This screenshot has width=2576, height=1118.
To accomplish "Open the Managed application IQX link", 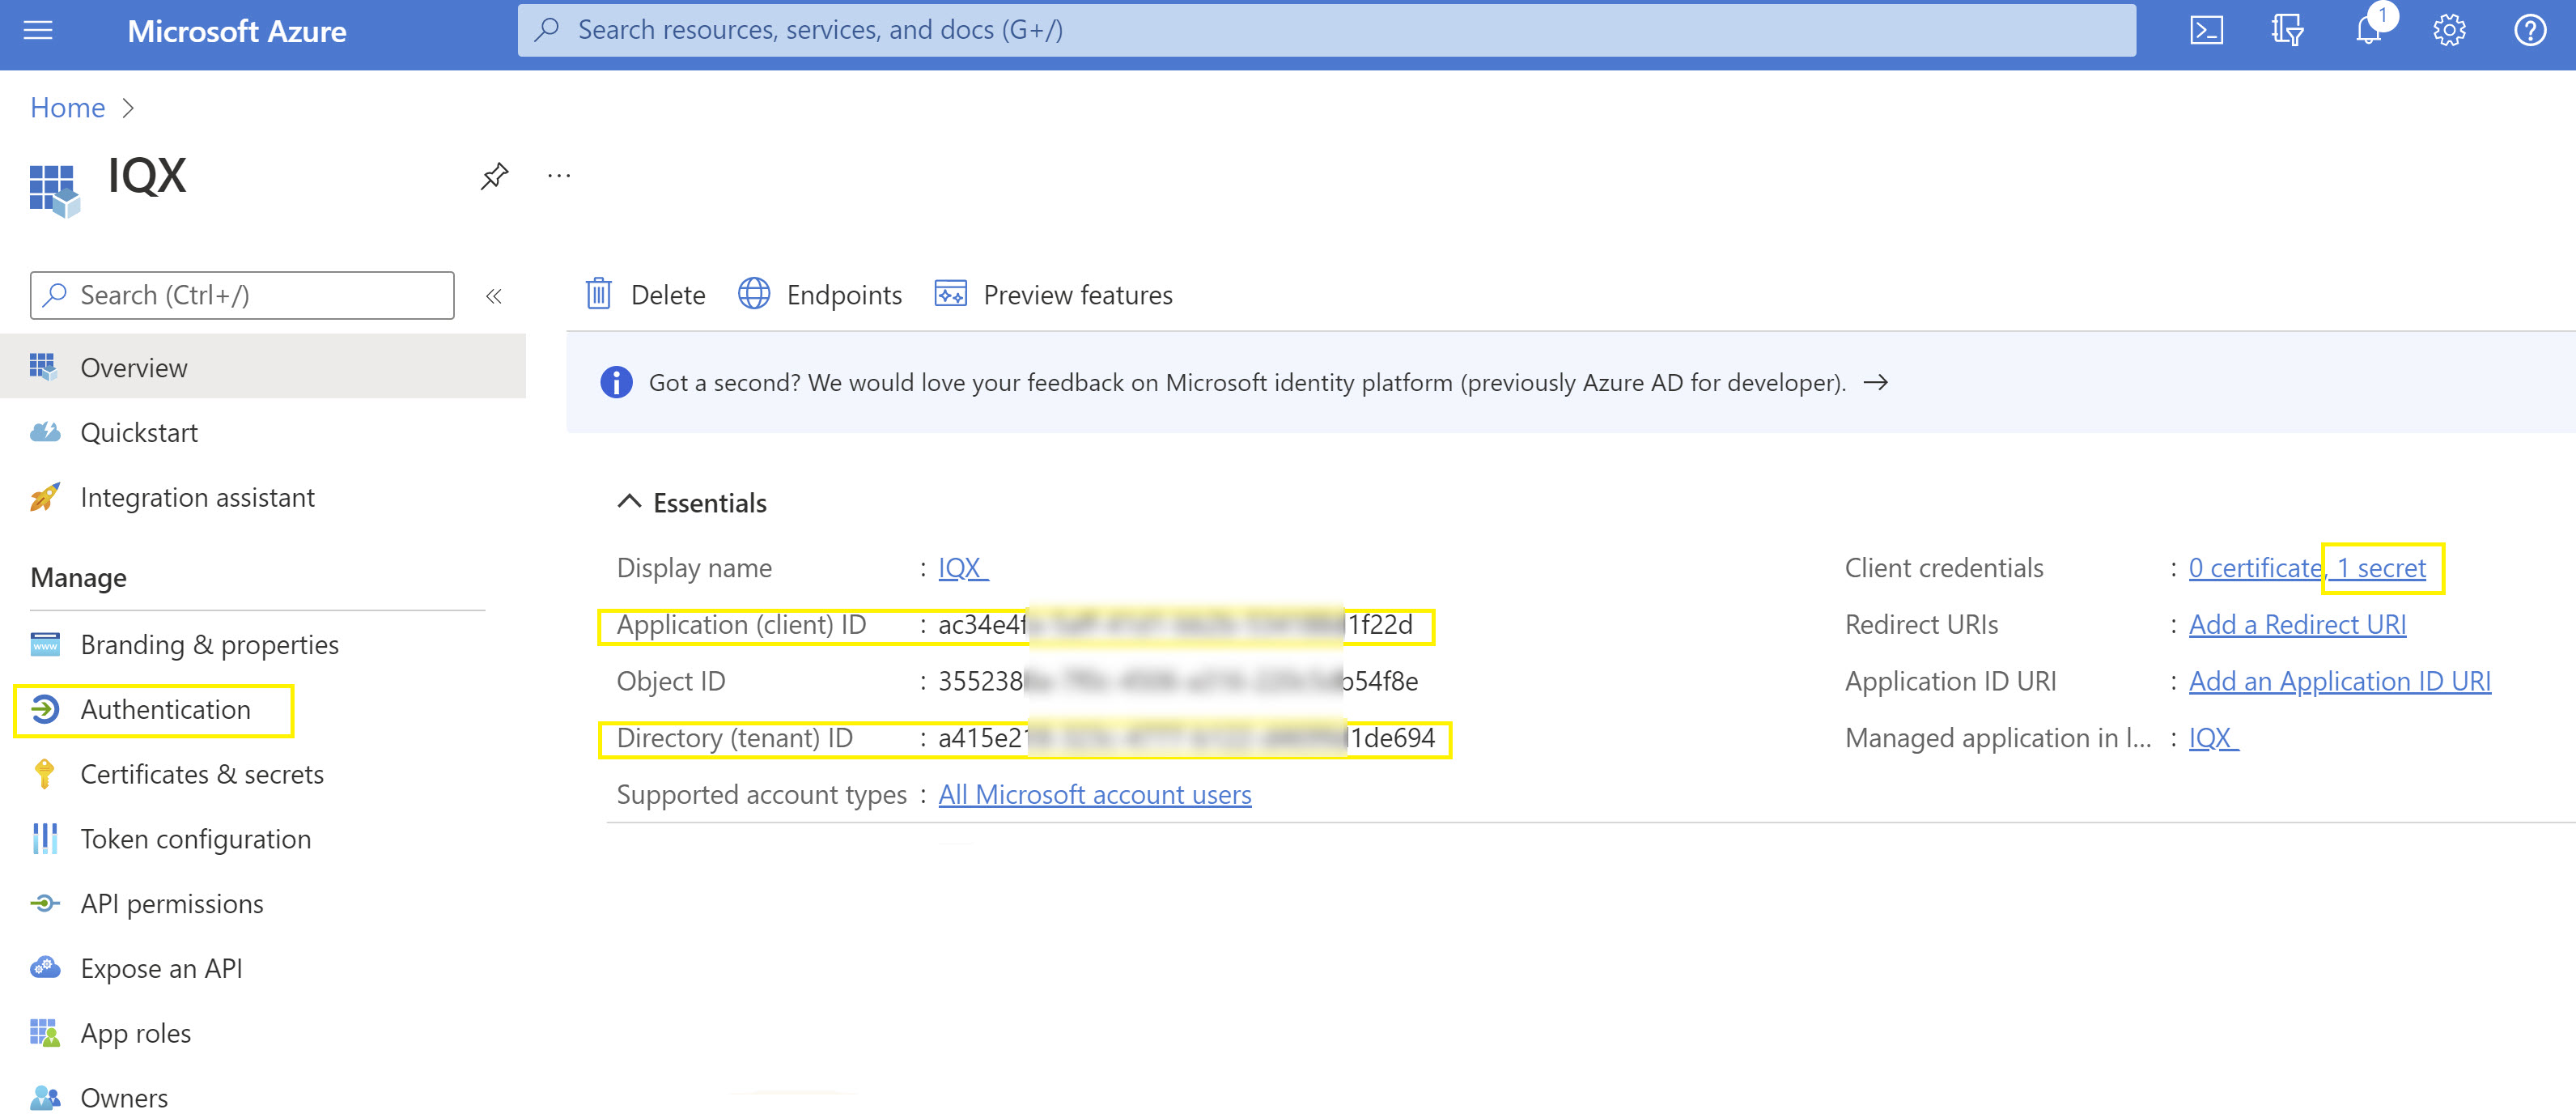I will (x=2213, y=738).
